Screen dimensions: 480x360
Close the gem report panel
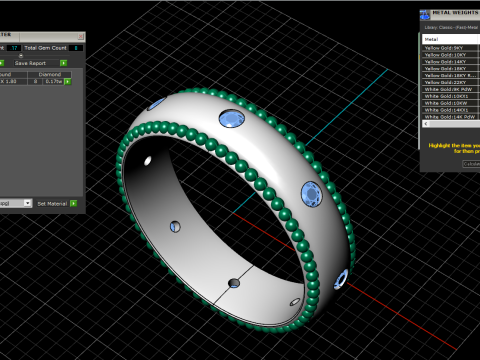pyautogui.click(x=80, y=36)
